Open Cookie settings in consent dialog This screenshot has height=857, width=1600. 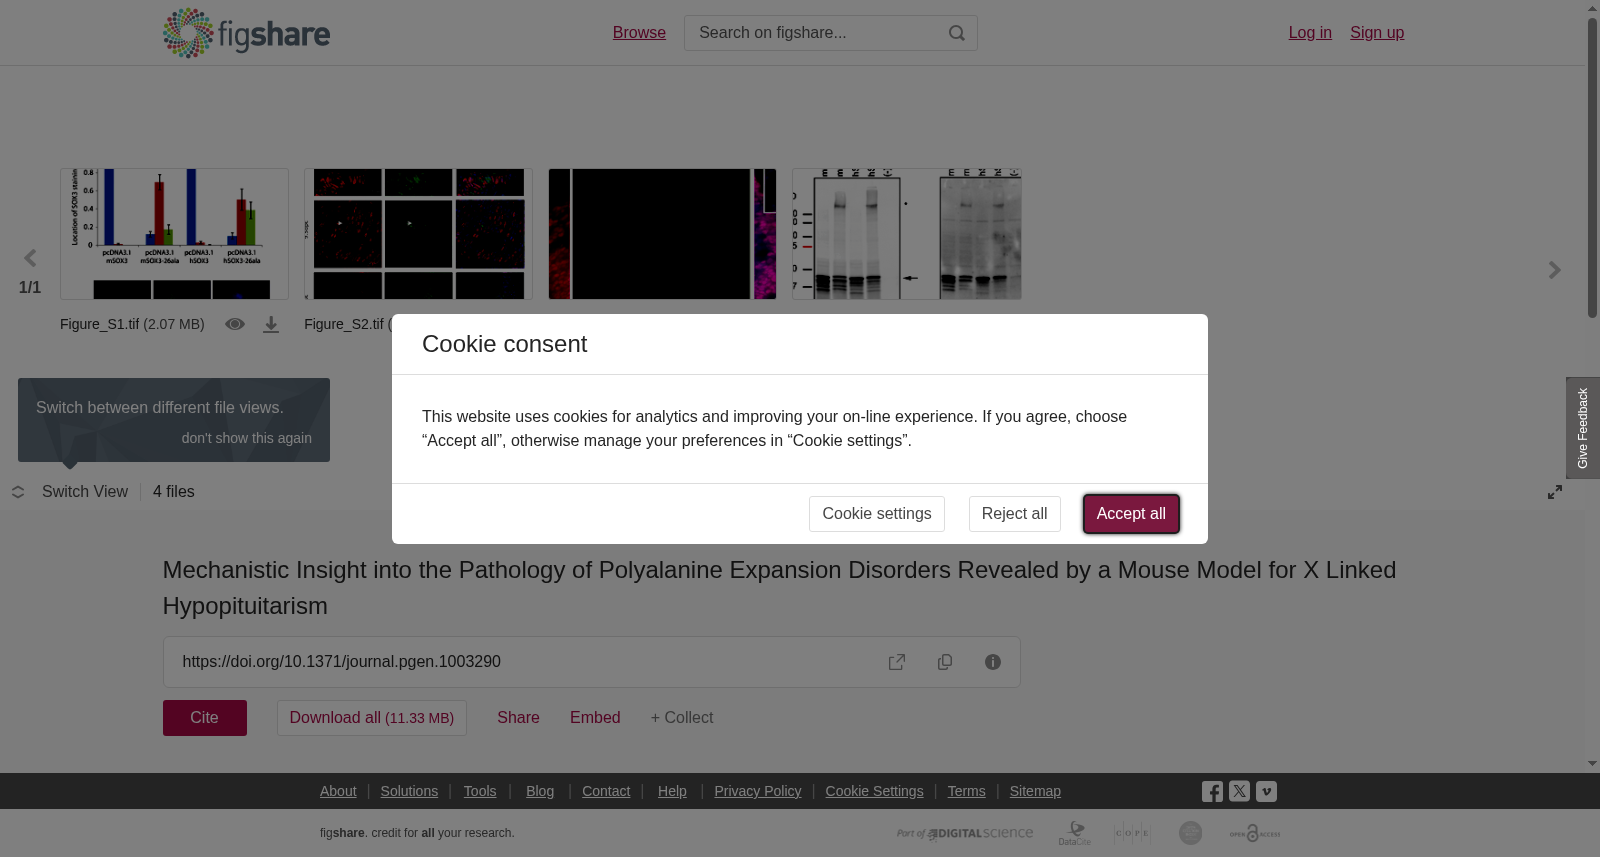(x=877, y=514)
